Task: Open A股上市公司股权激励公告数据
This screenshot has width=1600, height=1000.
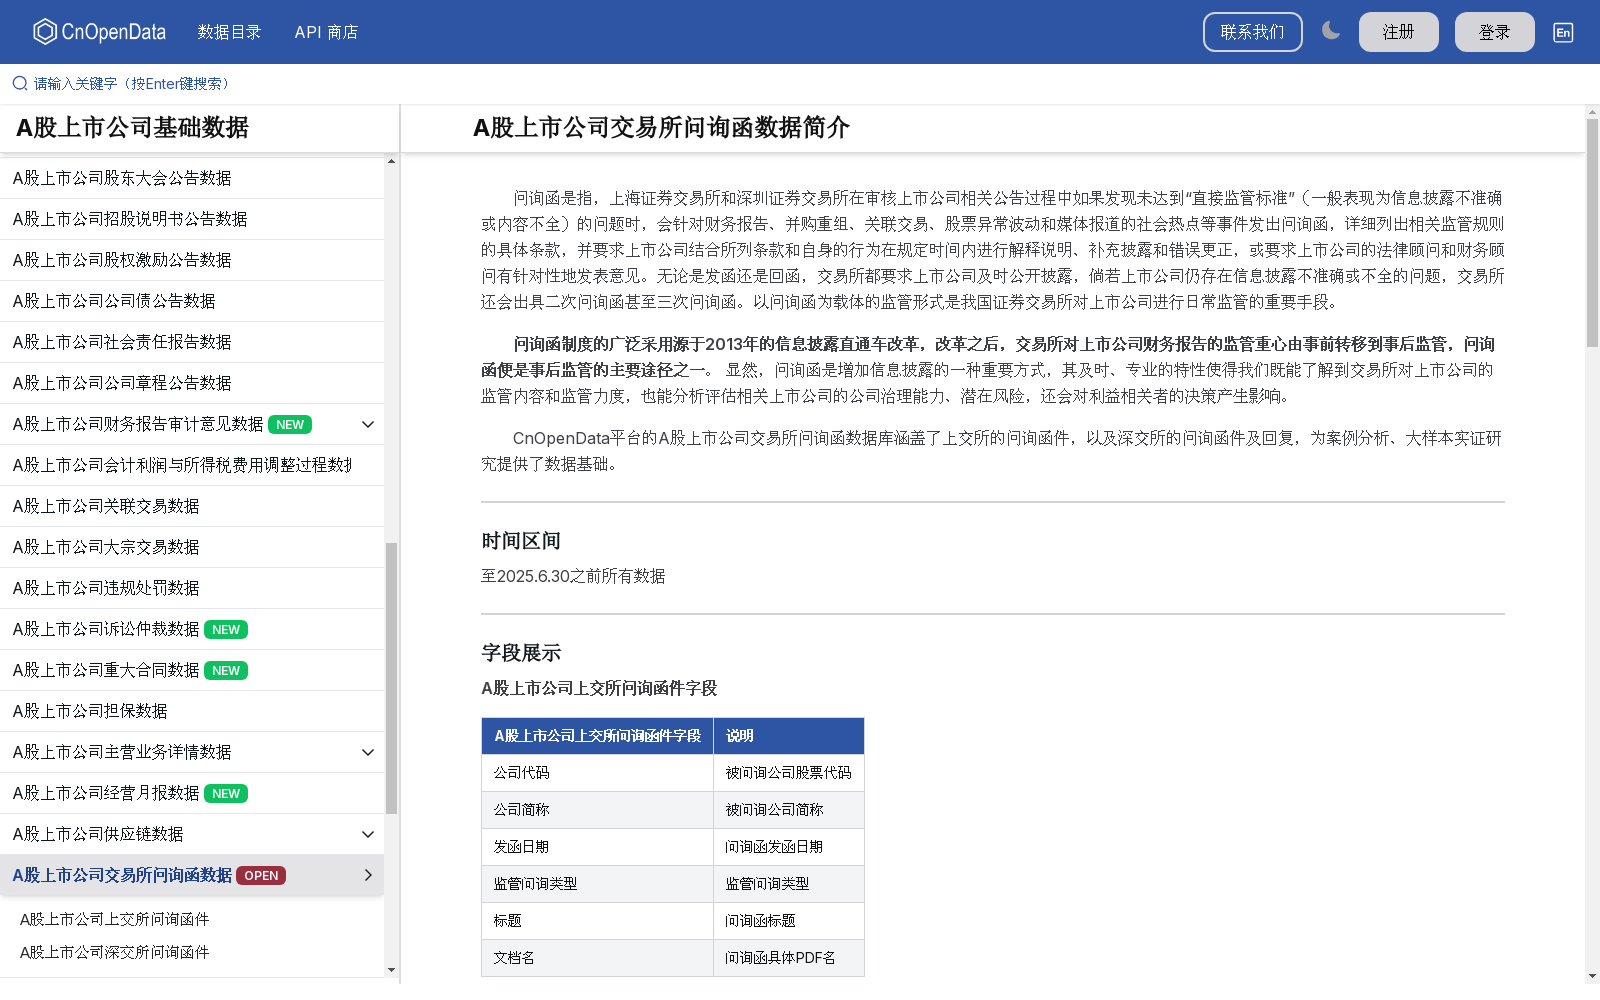Action: click(192, 260)
